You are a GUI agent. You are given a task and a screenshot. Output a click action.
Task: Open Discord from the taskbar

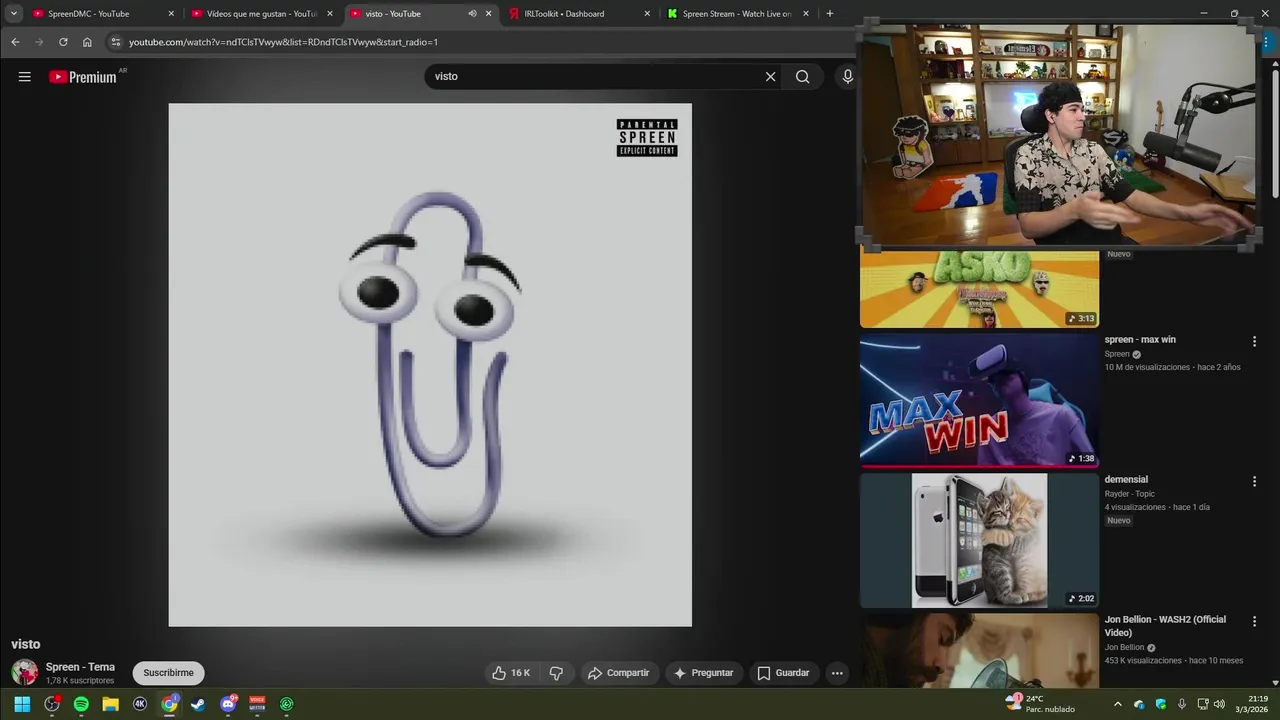228,704
